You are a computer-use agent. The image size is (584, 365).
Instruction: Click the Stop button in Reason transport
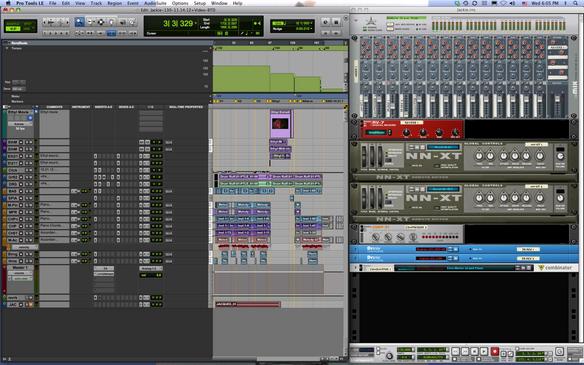coord(474,351)
